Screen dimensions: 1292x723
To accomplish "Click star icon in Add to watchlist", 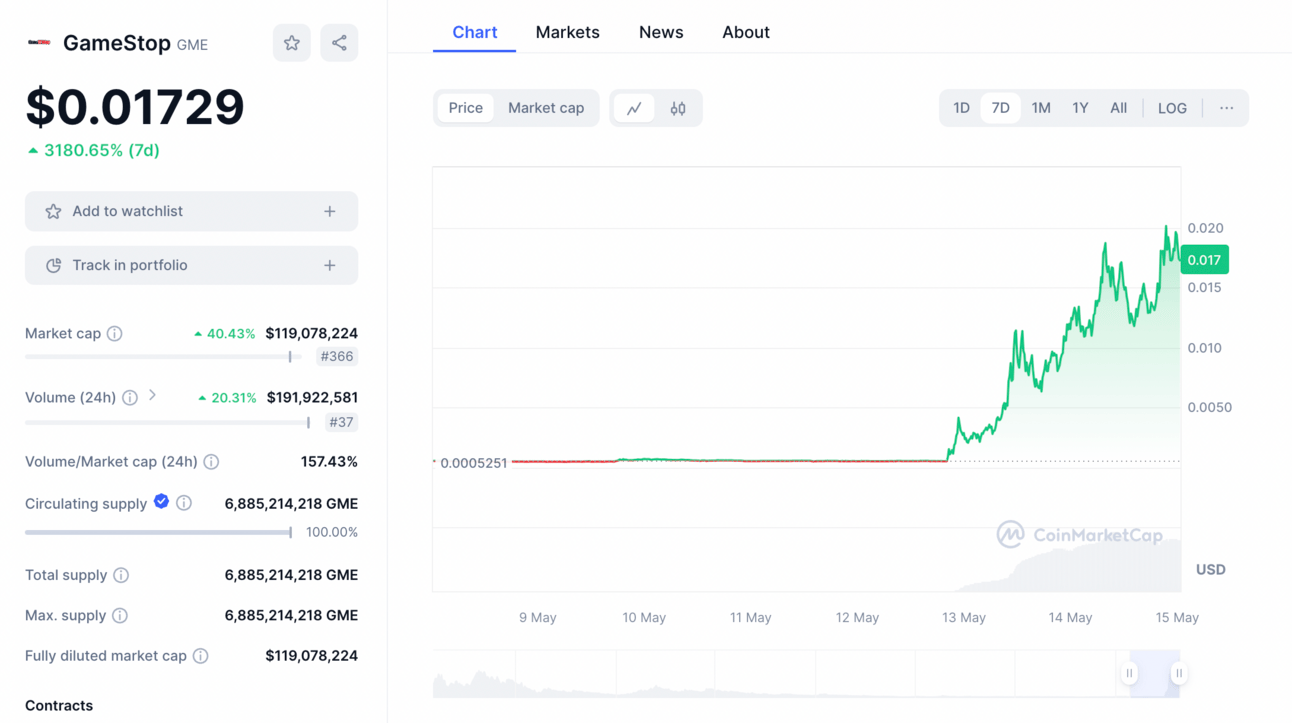I will pos(53,211).
